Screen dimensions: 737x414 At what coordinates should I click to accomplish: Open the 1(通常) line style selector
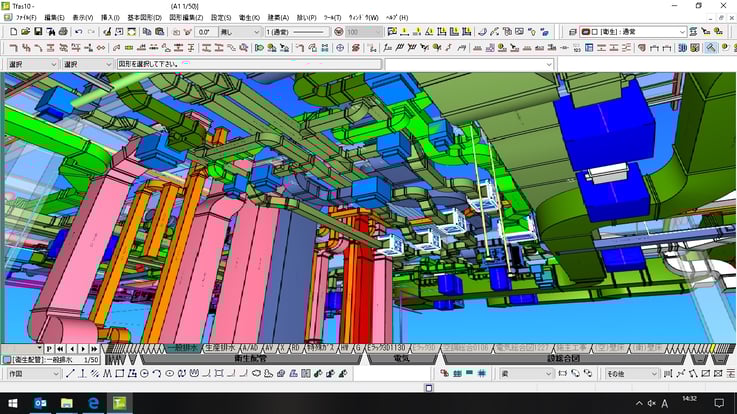[x=298, y=32]
